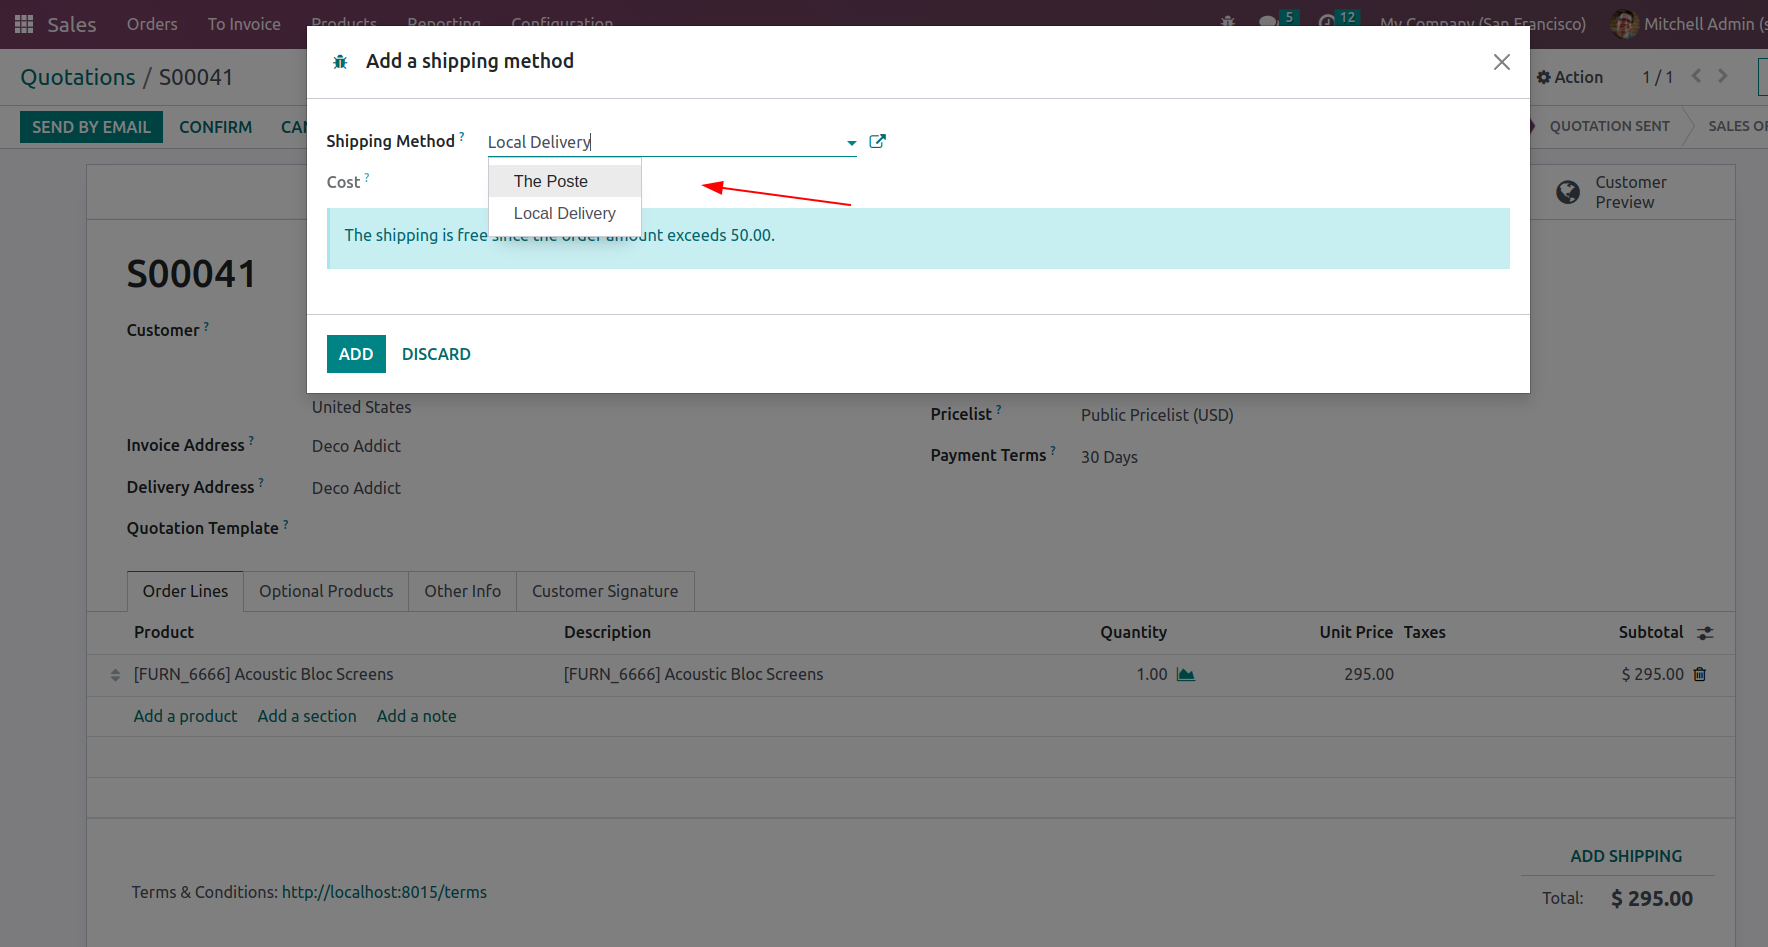Expand the Shipping Method dropdown arrow

click(851, 143)
